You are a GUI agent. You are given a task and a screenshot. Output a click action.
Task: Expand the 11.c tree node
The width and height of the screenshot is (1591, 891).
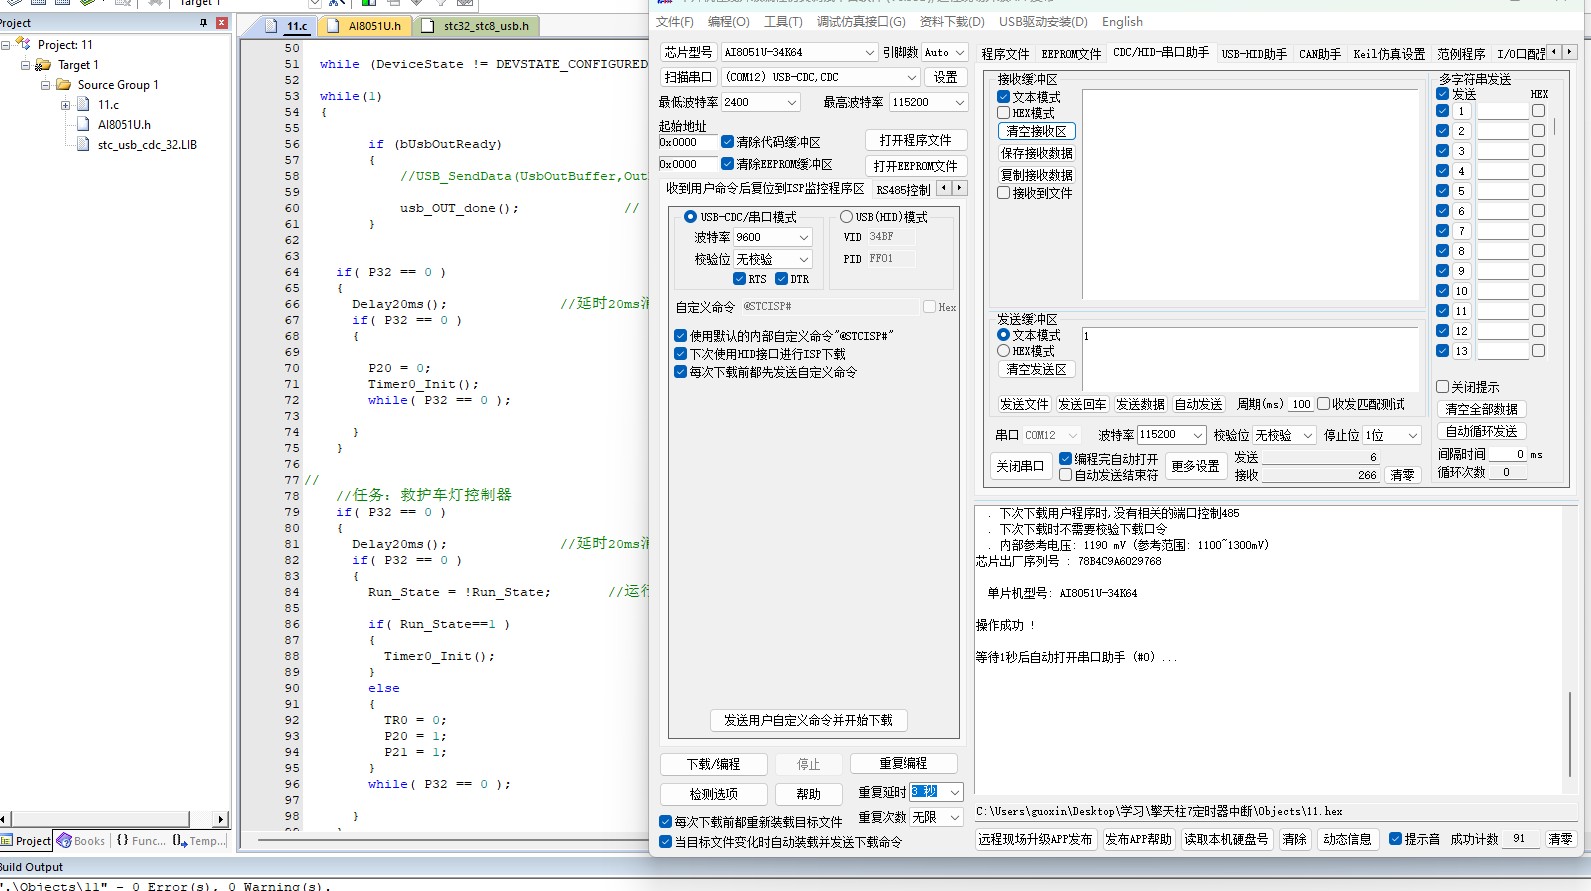tap(65, 105)
